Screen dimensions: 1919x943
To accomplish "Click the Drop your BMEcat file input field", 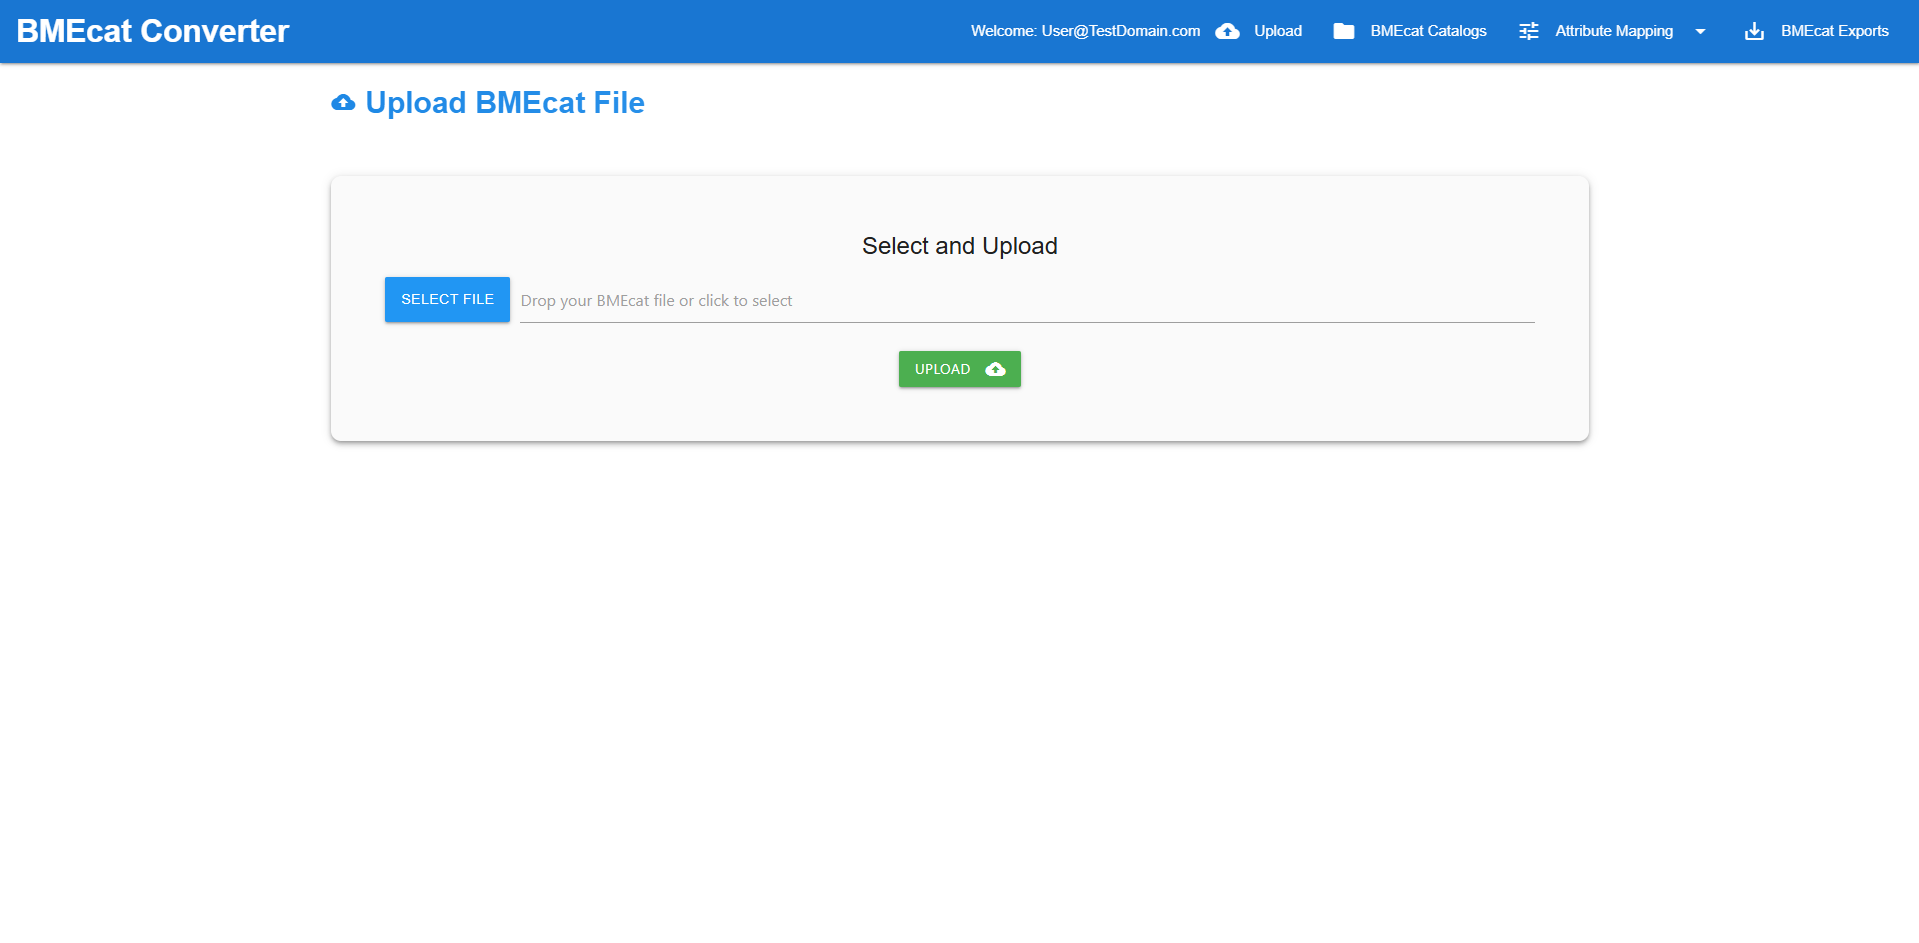I will click(x=1027, y=300).
